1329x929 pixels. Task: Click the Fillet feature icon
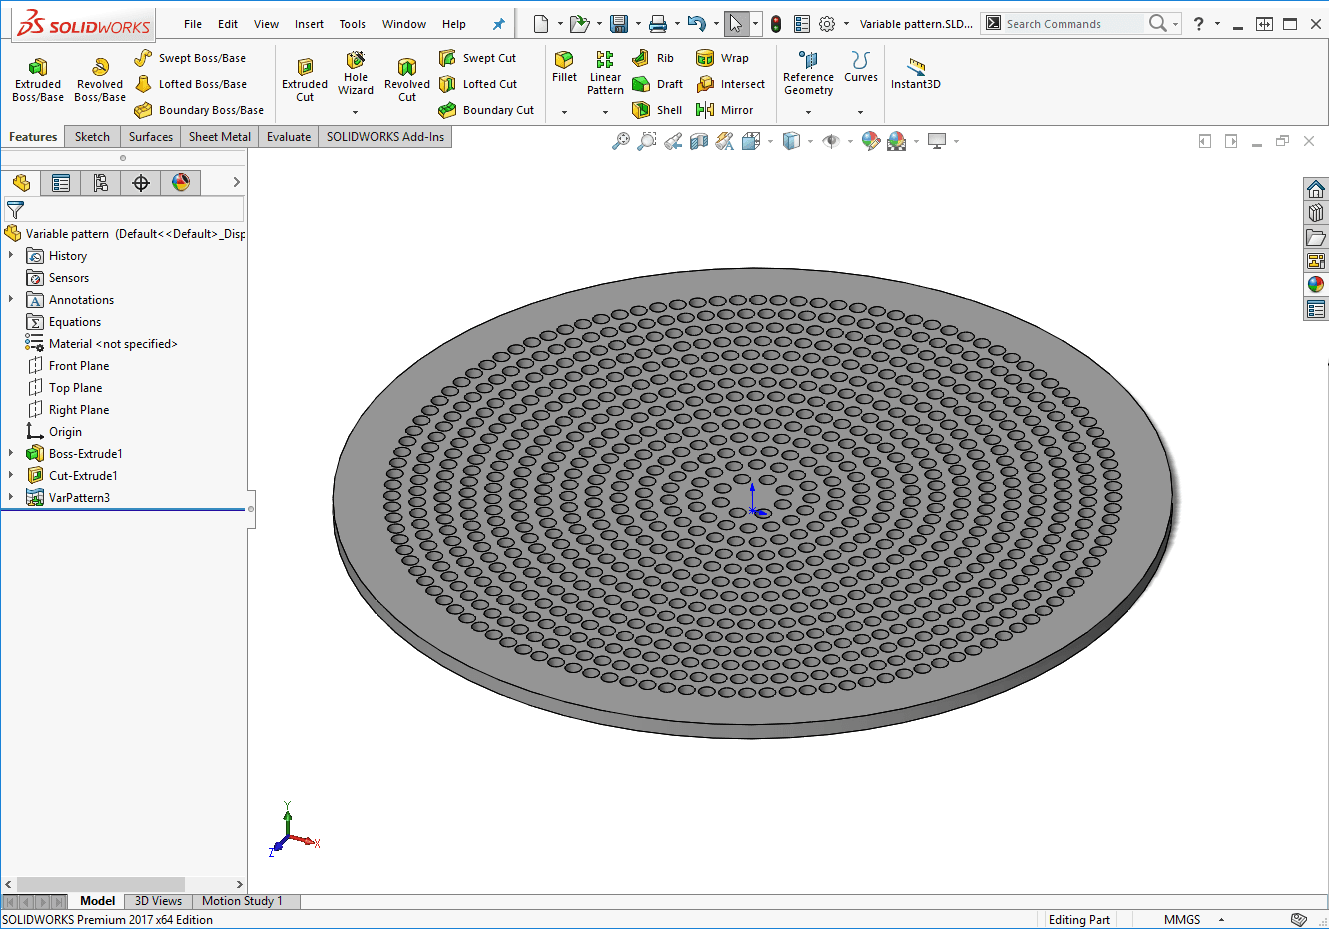click(564, 66)
